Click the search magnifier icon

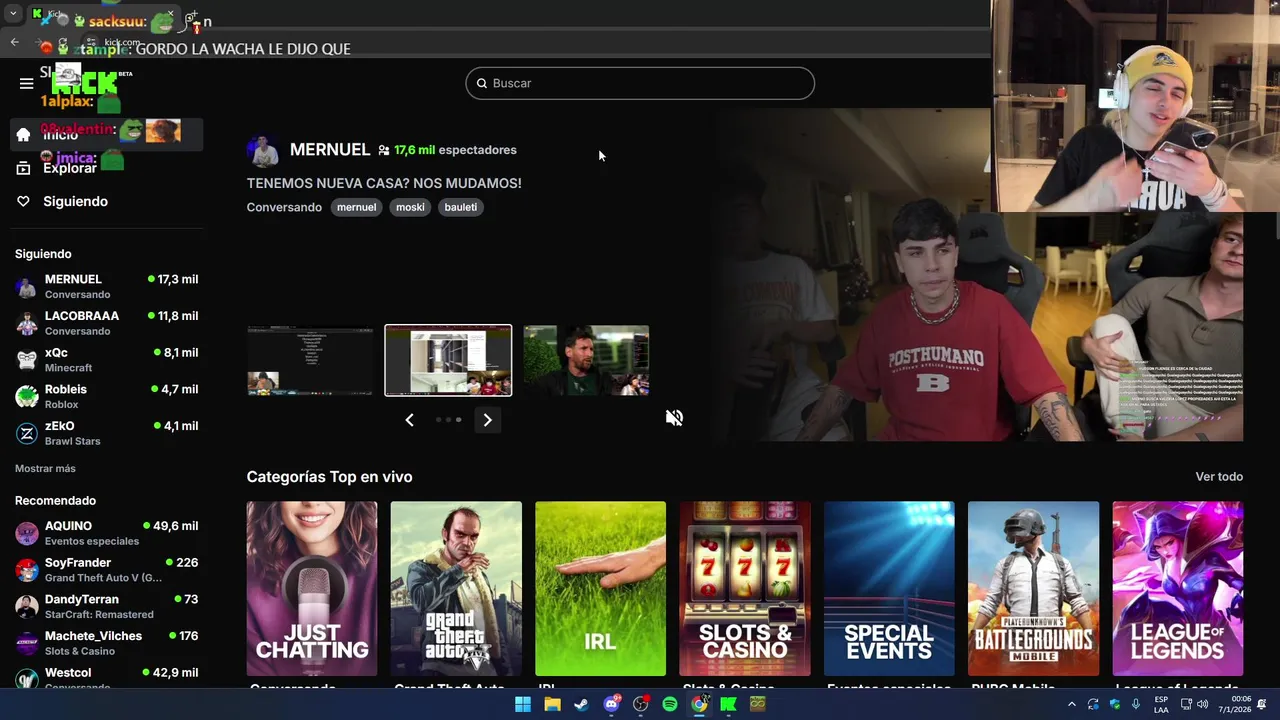point(481,83)
